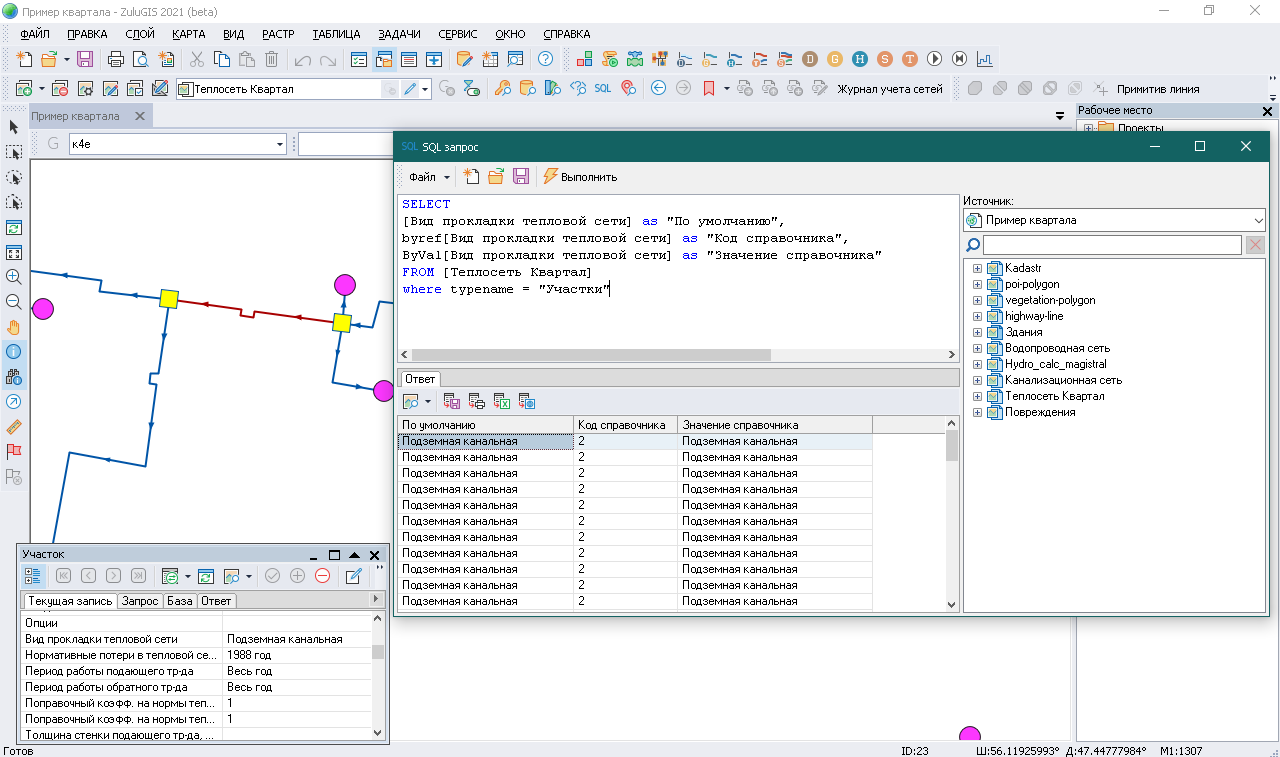Open the СЕРВИС menu
1280x757 pixels.
coord(457,34)
